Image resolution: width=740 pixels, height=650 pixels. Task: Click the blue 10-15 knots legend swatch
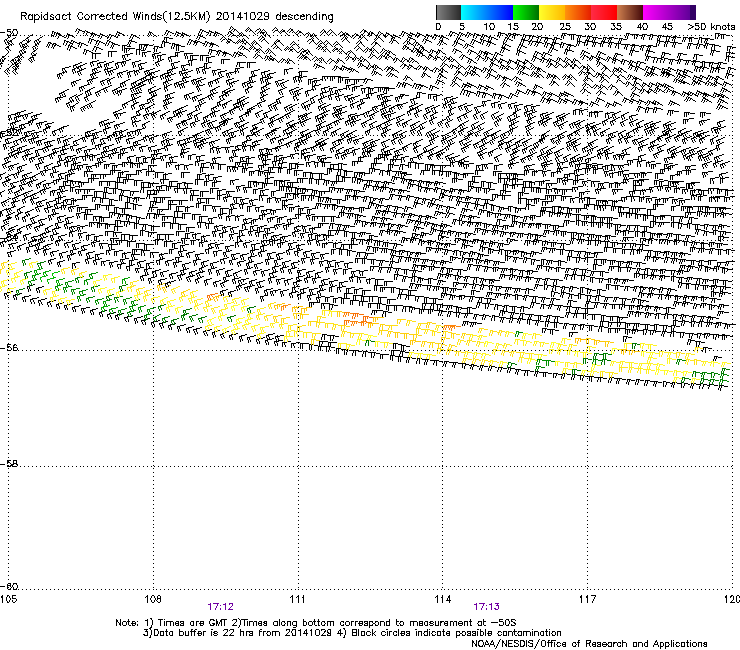500,12
